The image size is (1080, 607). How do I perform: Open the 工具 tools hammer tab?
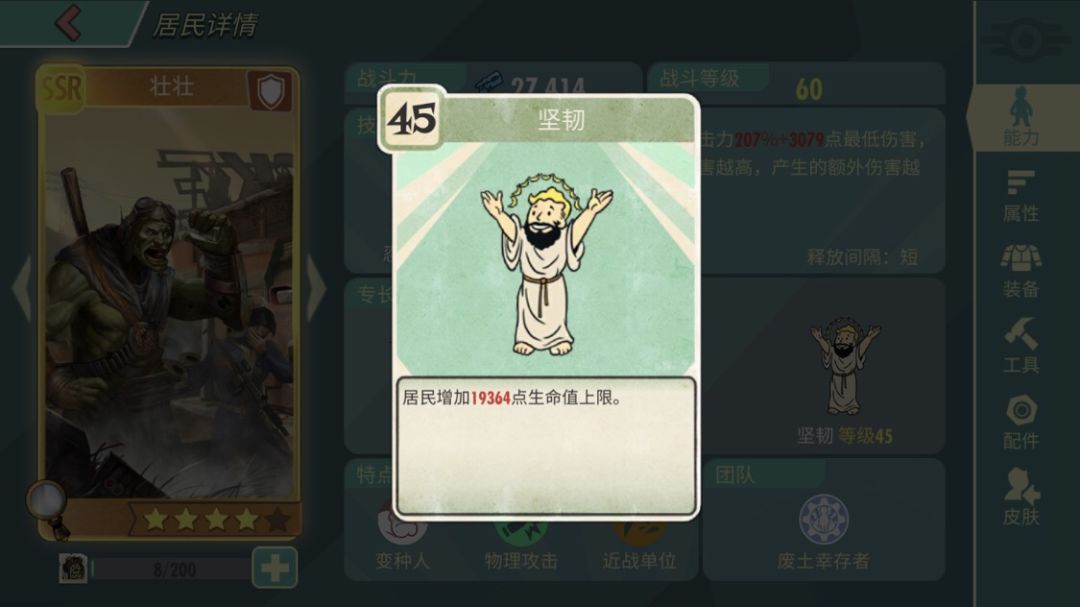[x=1021, y=347]
